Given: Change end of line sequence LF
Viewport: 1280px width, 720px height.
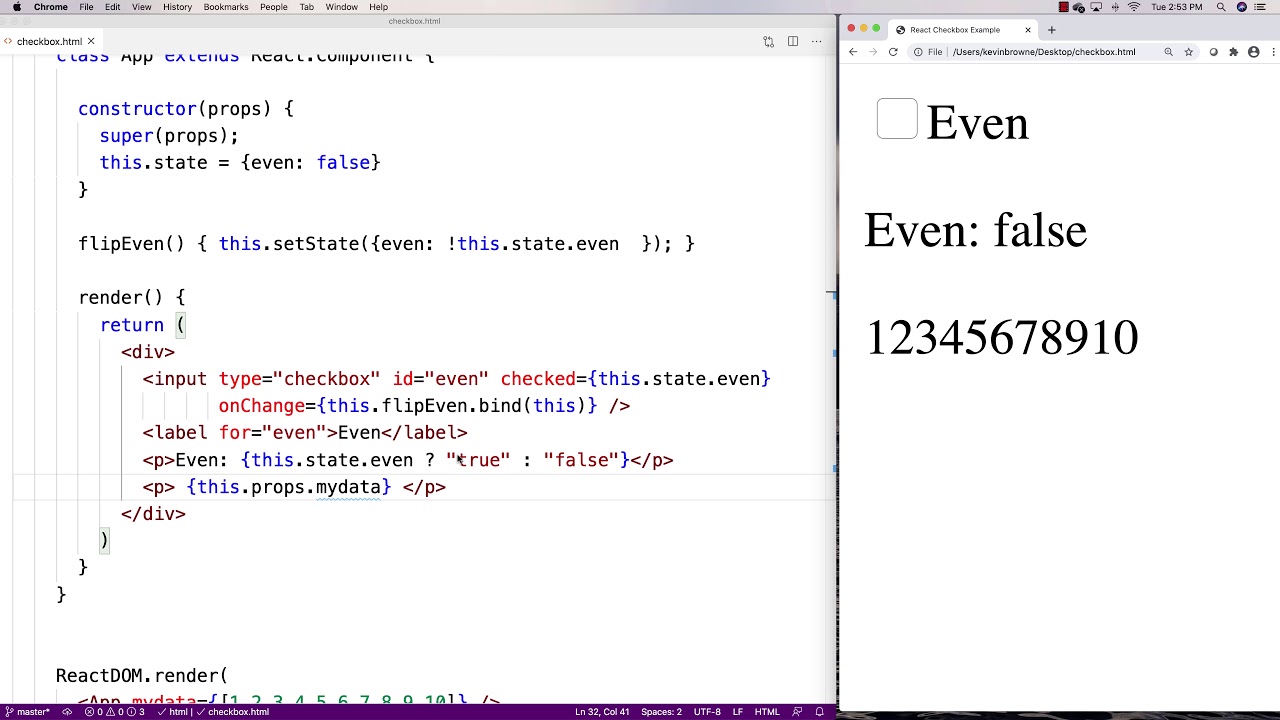Looking at the screenshot, I should 738,712.
